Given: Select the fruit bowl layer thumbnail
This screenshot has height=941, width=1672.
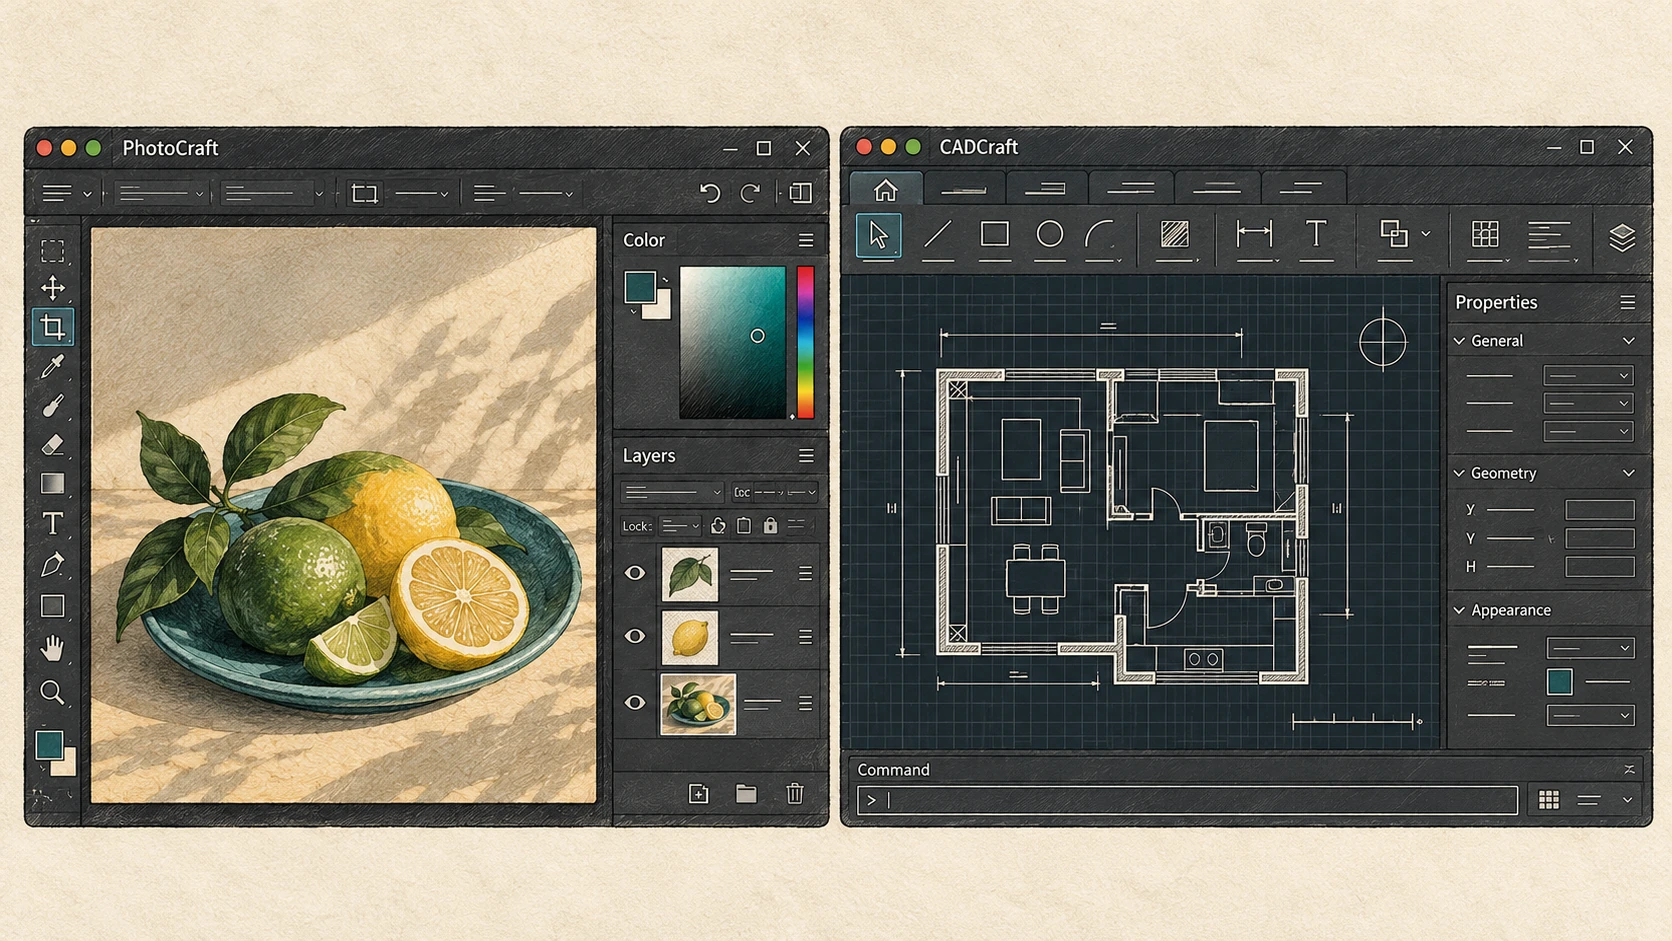Looking at the screenshot, I should point(698,704).
